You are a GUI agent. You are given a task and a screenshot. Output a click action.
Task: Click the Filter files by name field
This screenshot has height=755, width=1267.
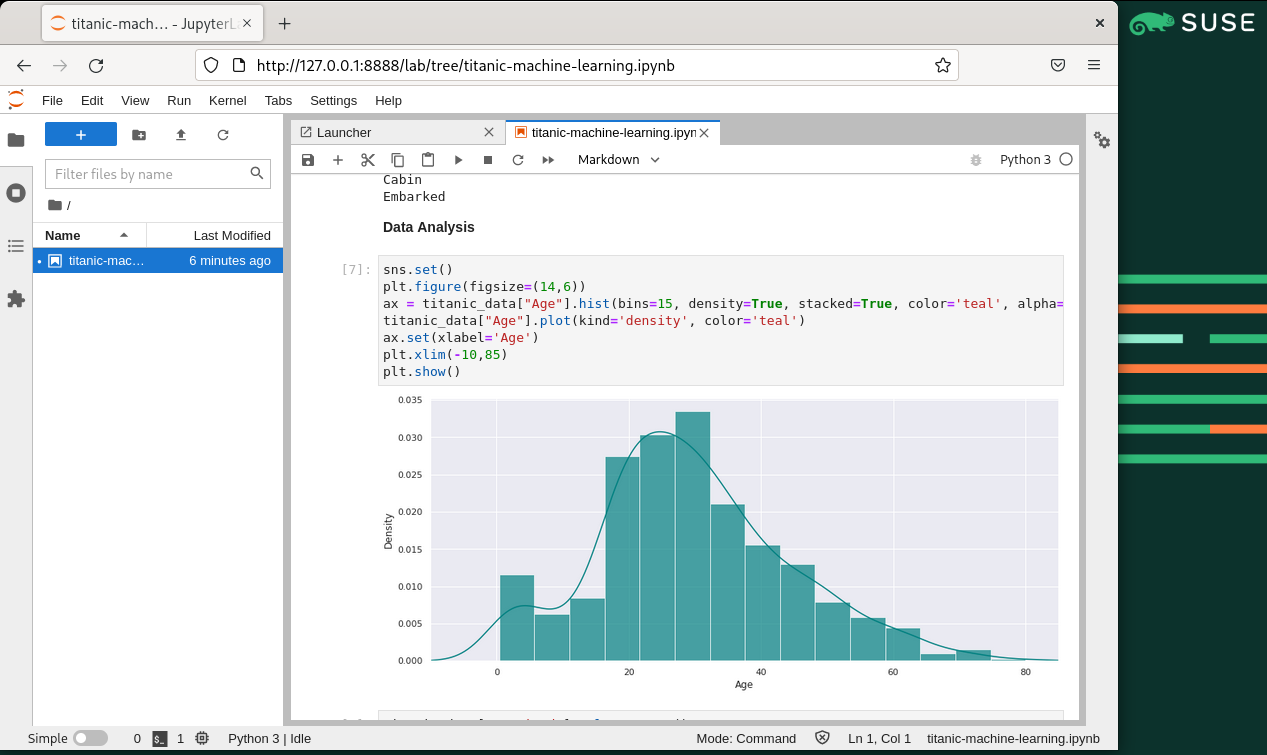point(148,174)
